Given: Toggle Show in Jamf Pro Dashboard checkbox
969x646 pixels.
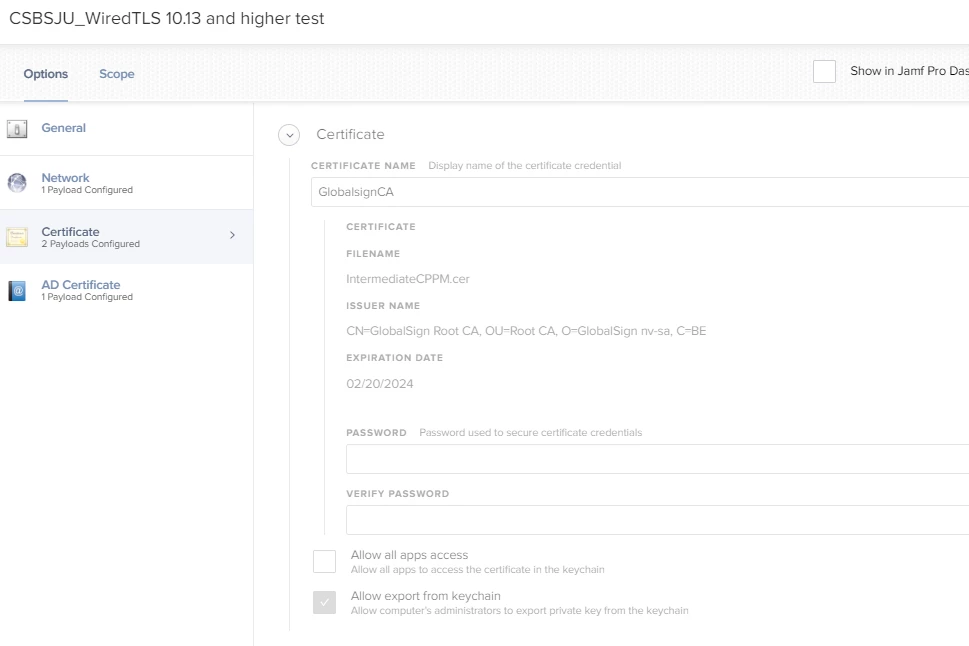Looking at the screenshot, I should click(824, 72).
